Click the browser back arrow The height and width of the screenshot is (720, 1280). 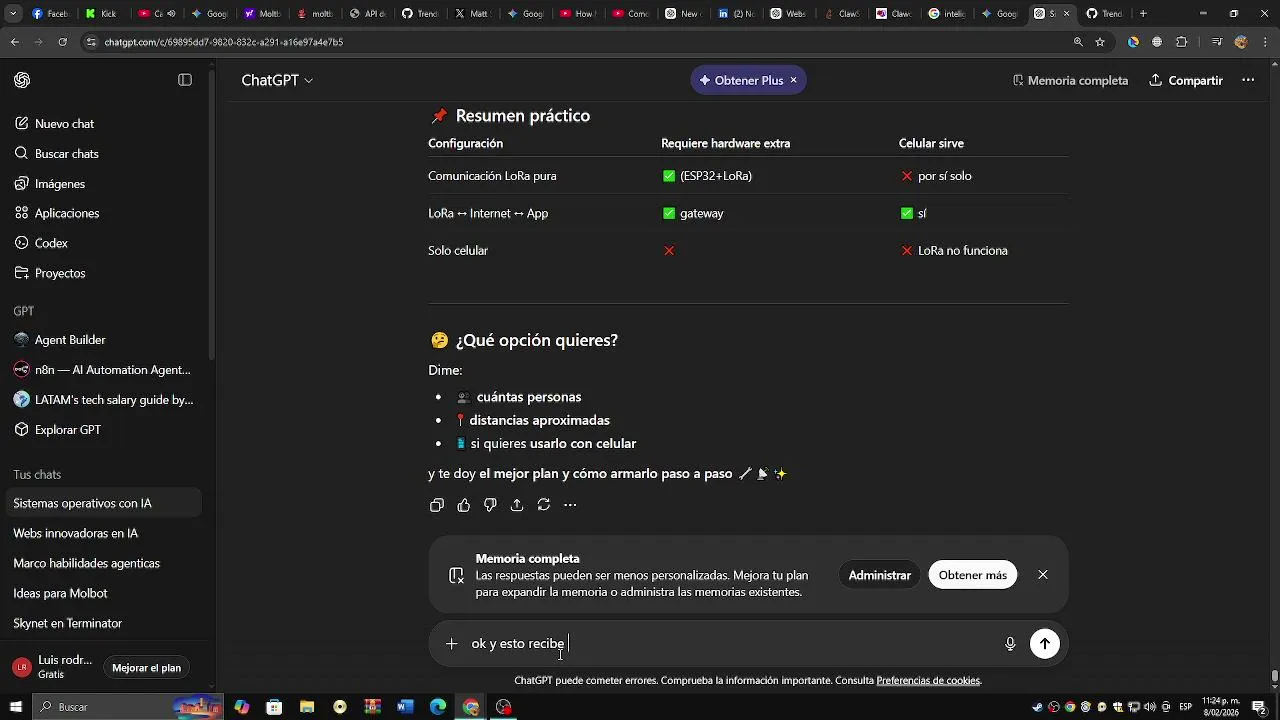pyautogui.click(x=14, y=42)
